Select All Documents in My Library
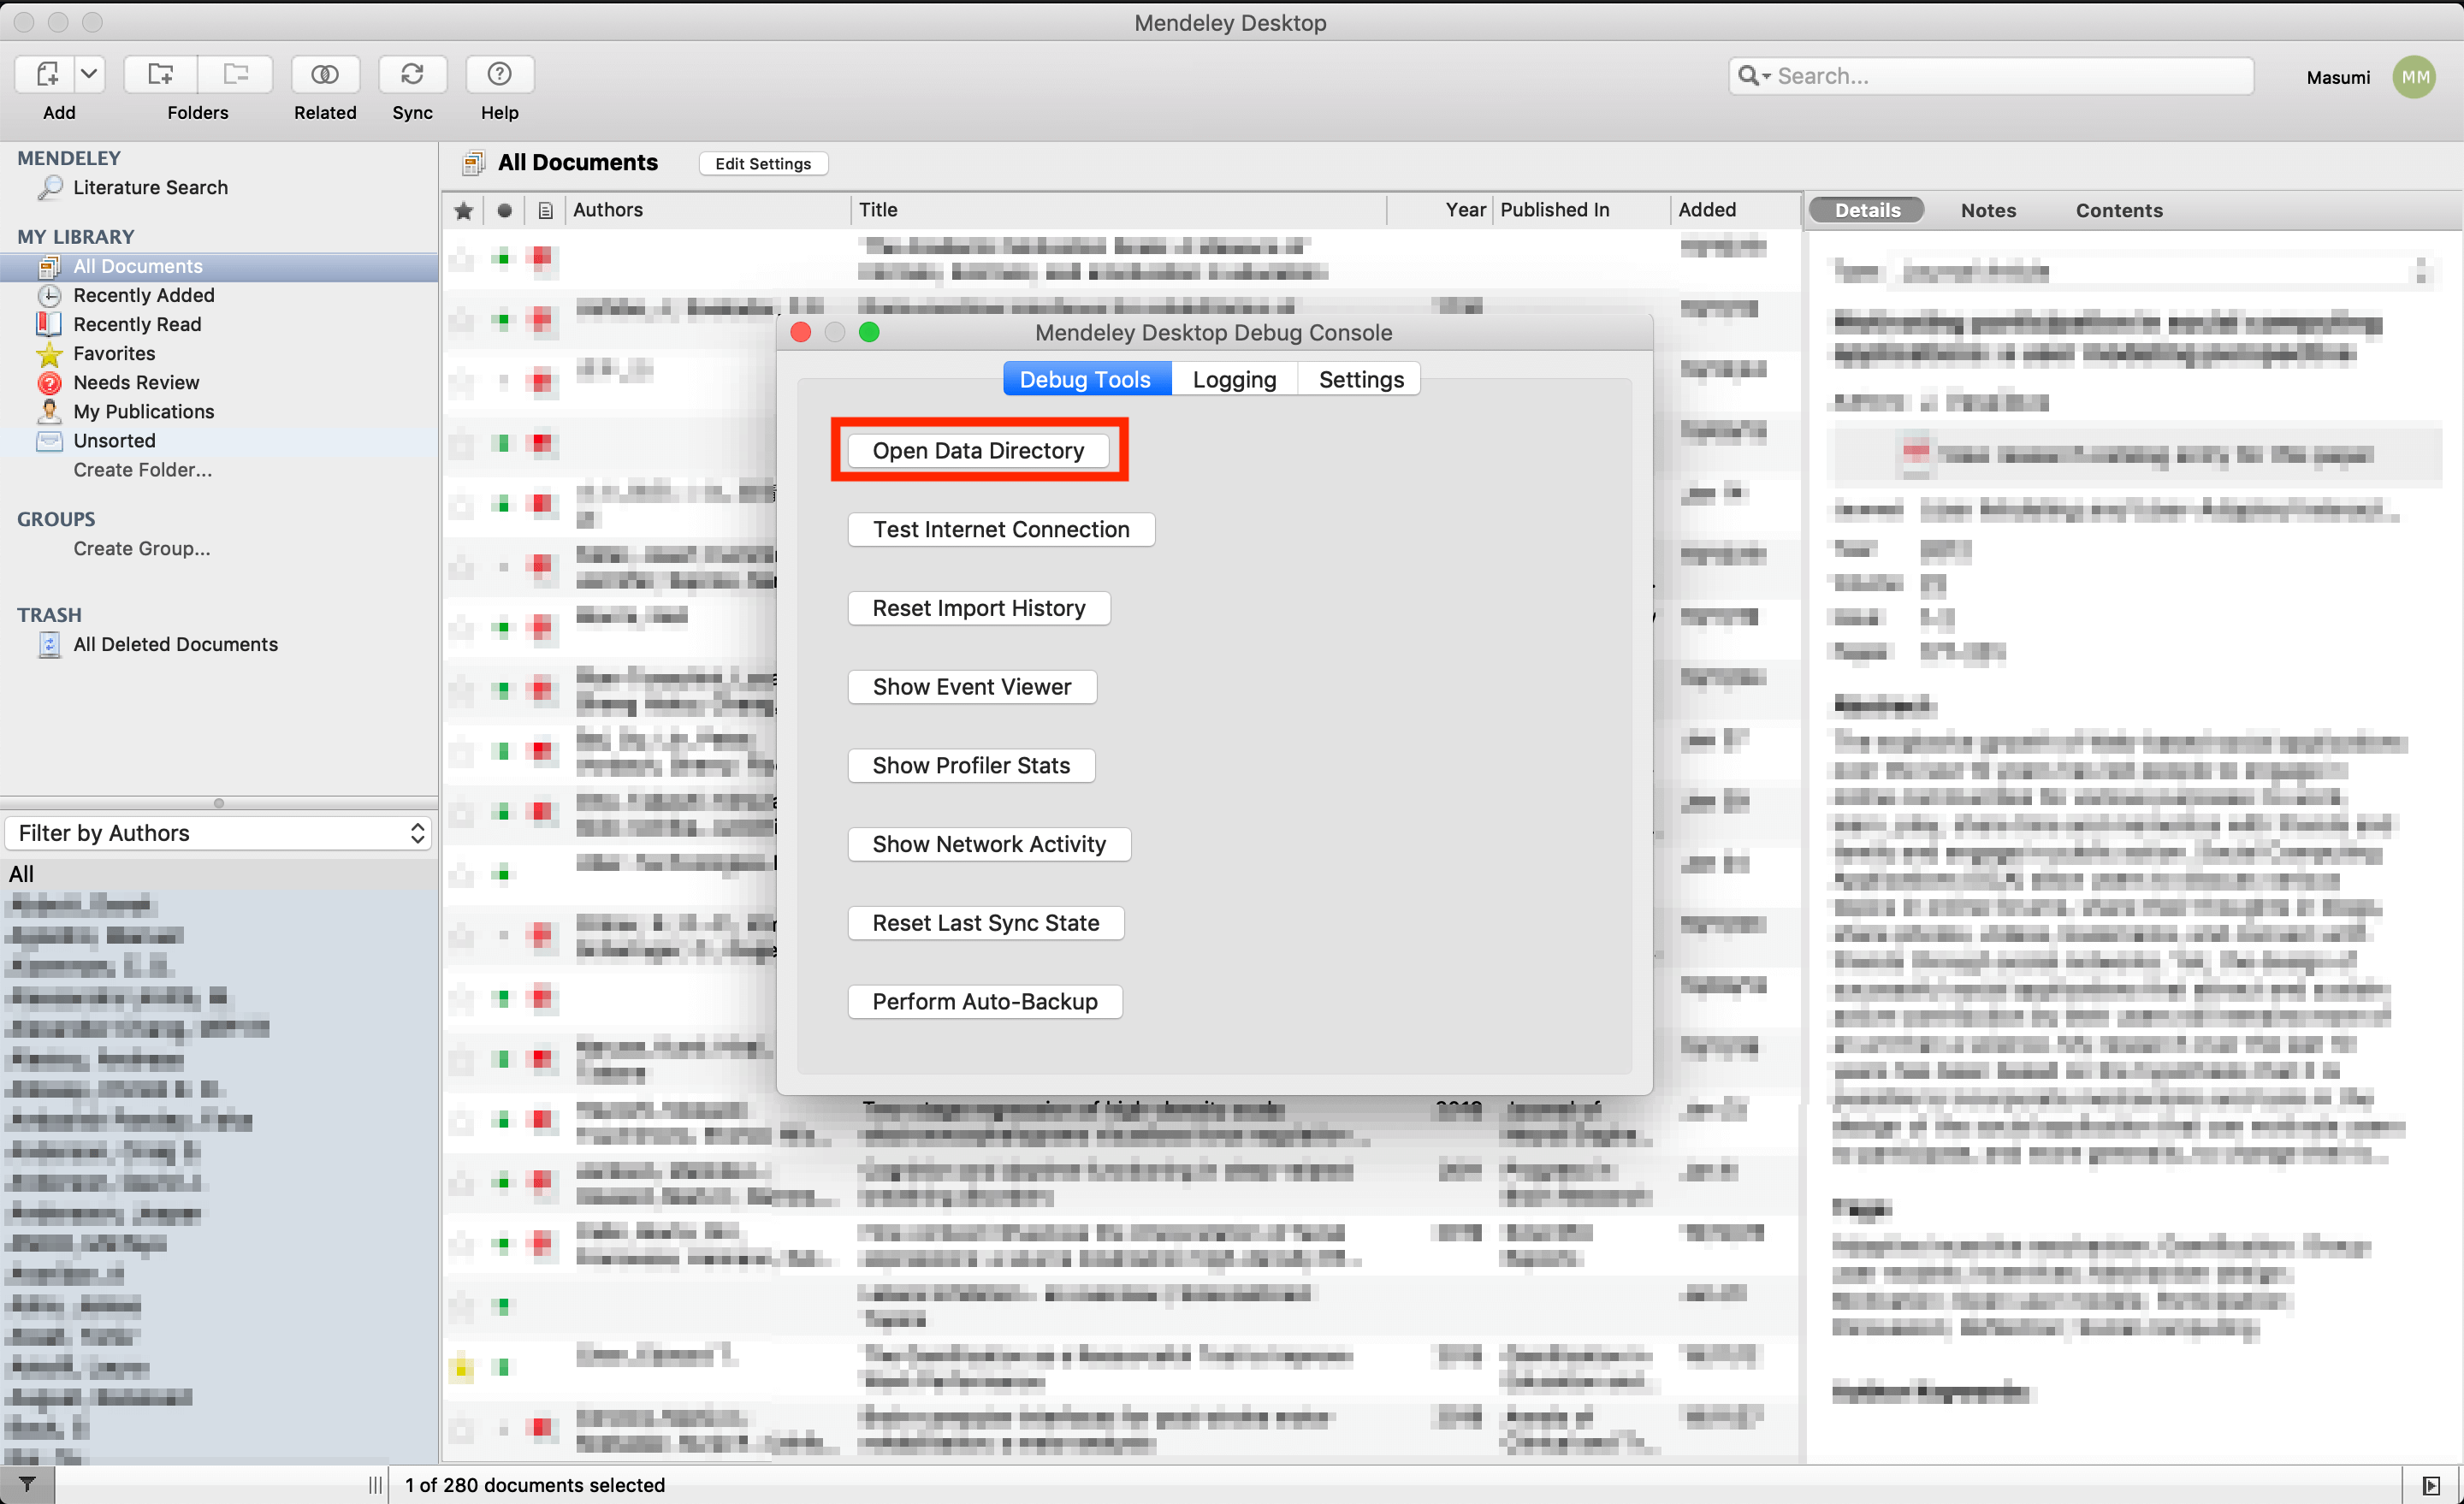Screen dimensions: 2464x1504 219,266
